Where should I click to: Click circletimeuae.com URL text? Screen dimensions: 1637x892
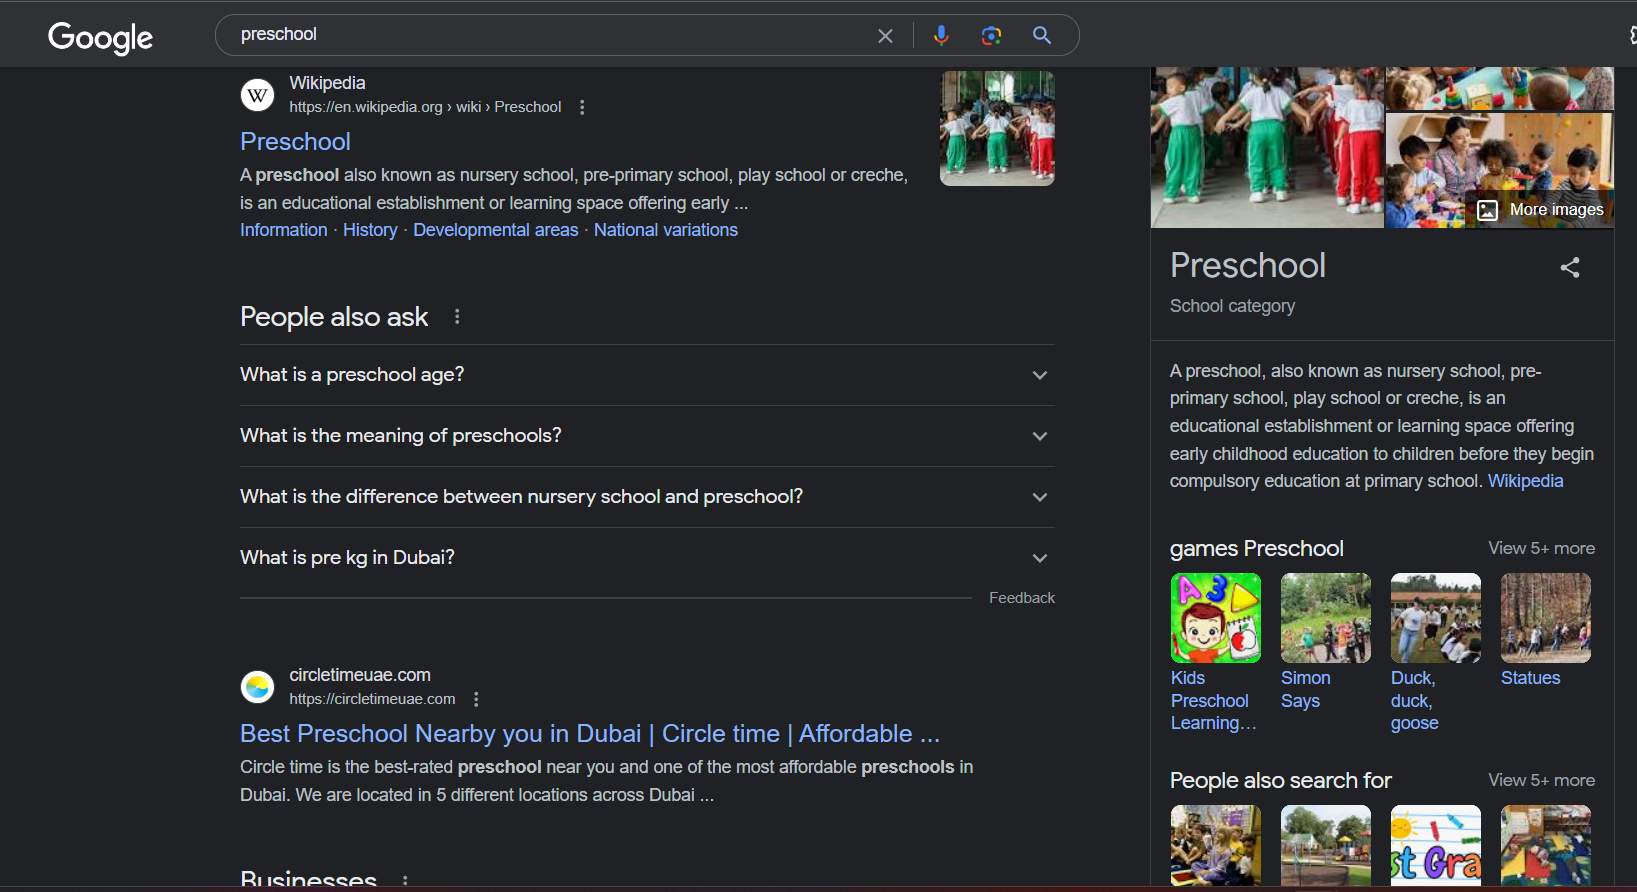point(372,699)
